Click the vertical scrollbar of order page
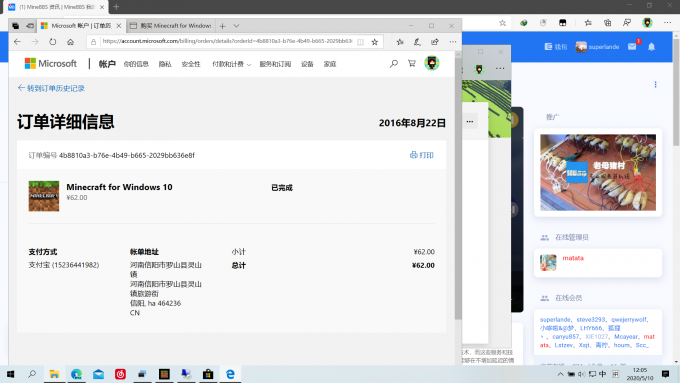Screen dimensions: 680x383 [458, 188]
